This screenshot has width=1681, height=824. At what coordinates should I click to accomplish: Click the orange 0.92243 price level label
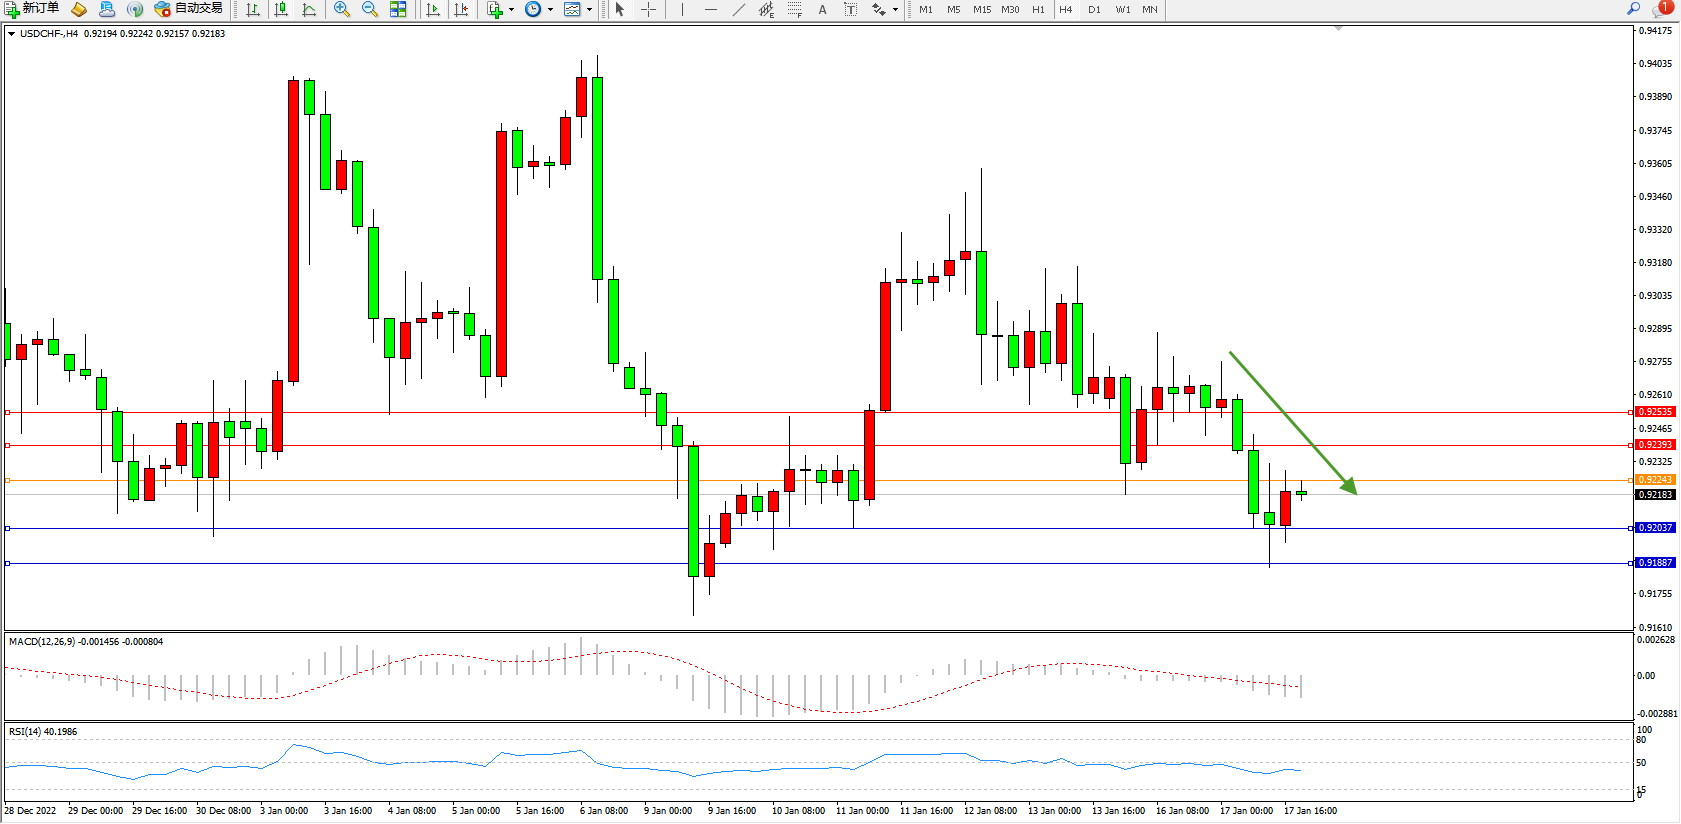point(1655,480)
